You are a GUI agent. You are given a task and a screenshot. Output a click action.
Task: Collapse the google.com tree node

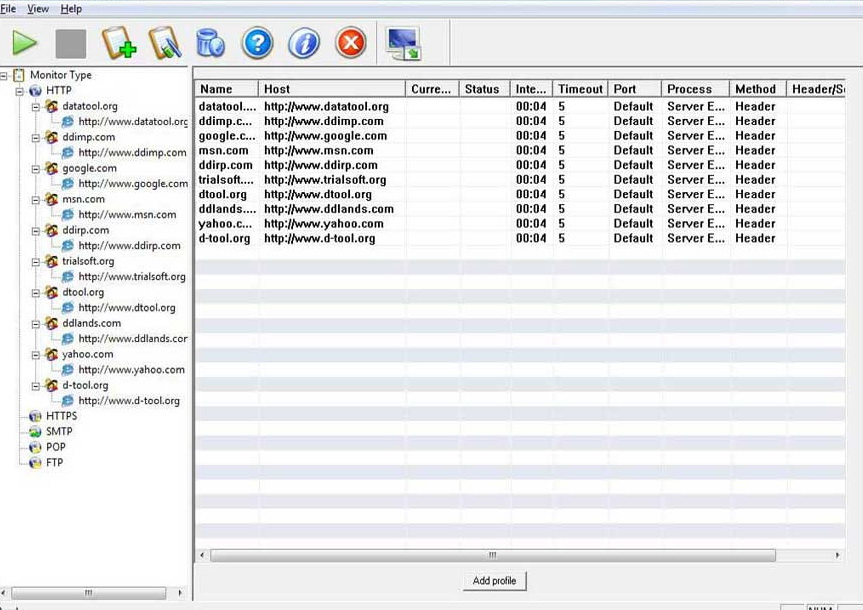click(36, 169)
